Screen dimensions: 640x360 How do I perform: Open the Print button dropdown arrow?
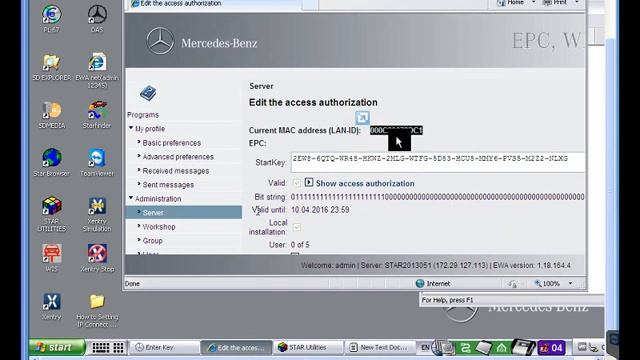pos(577,2)
